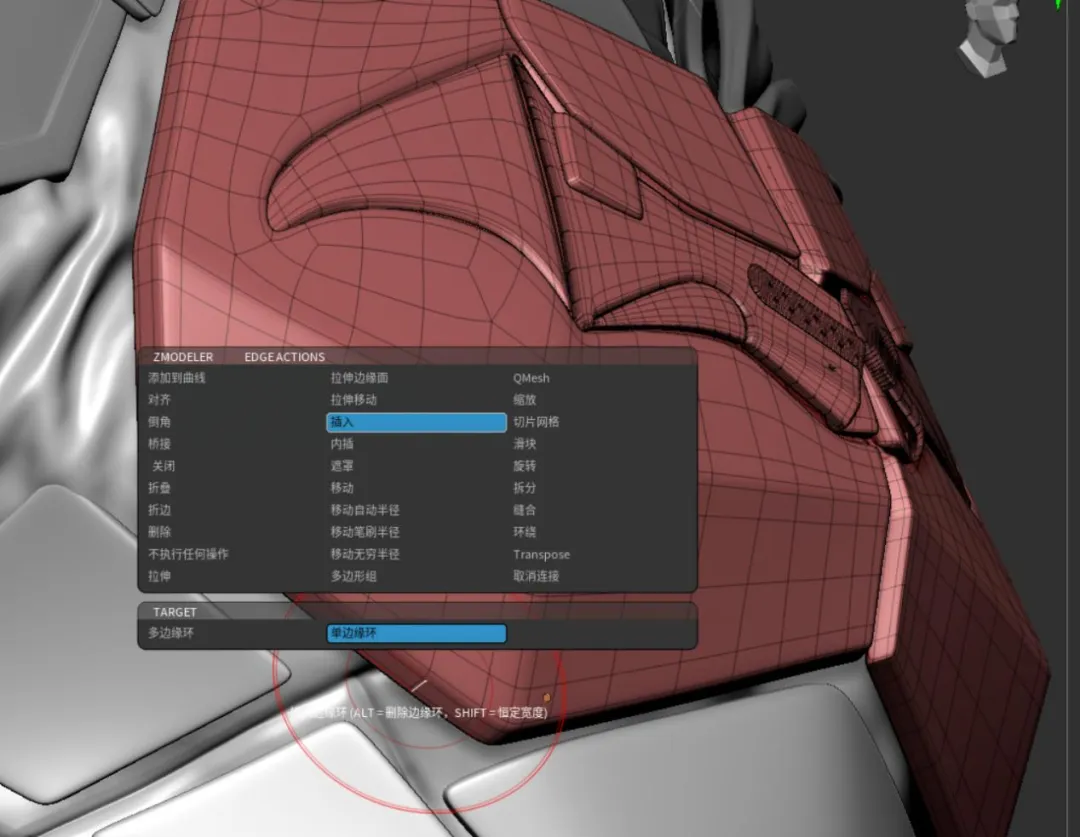Select the 遮罩 action
Screen dimensions: 1080x837
coord(342,466)
